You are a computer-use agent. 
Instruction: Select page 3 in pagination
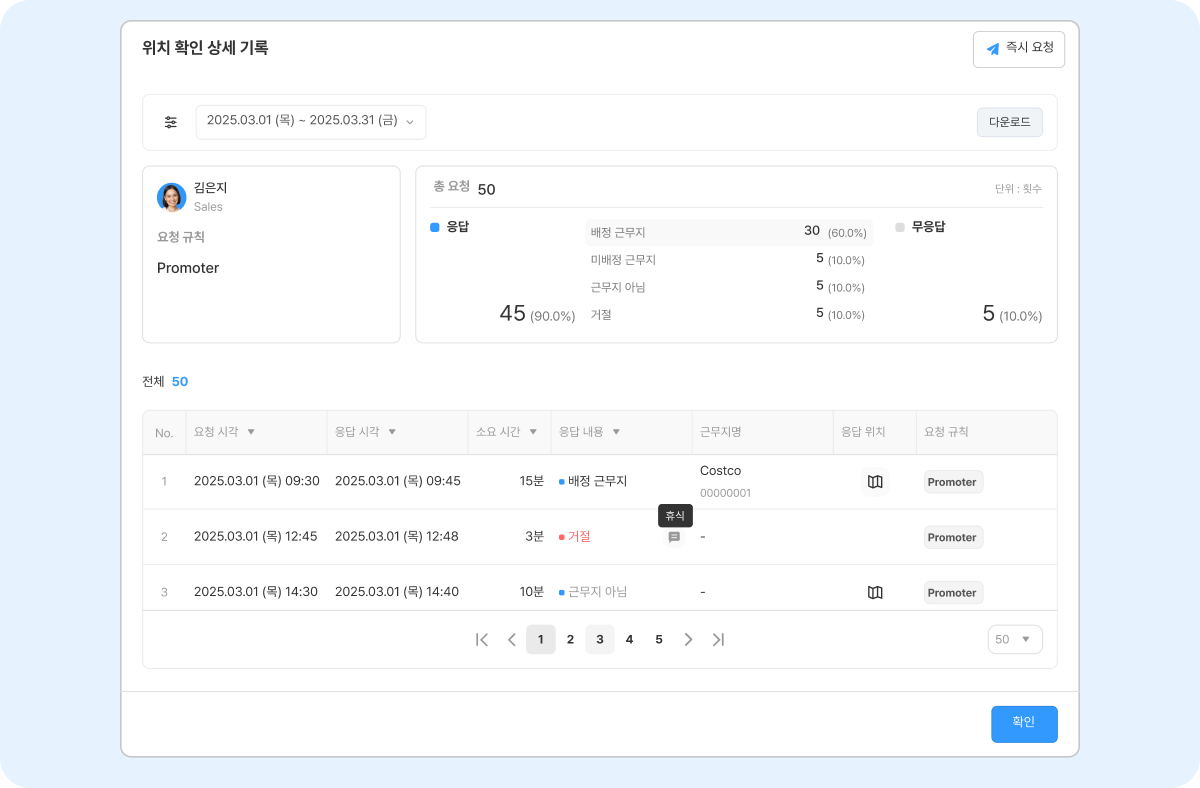(x=600, y=639)
